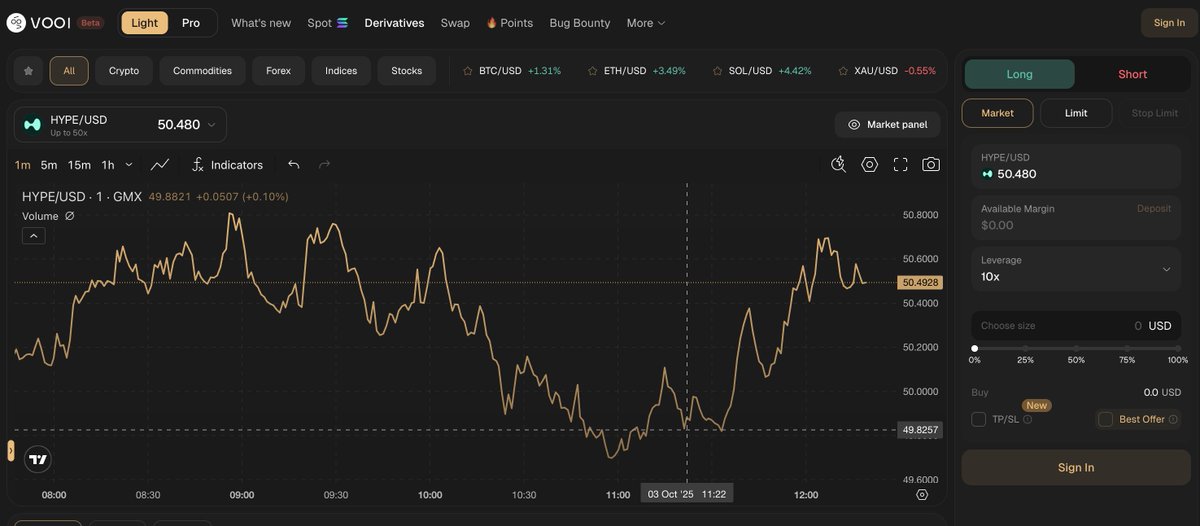
Task: Expand 1h timeframe dropdown chevron
Action: [x=130, y=165]
